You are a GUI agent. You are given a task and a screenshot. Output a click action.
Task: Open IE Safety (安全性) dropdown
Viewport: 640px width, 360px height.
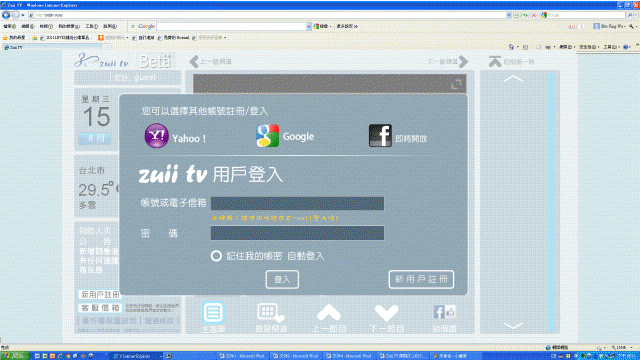(588, 47)
